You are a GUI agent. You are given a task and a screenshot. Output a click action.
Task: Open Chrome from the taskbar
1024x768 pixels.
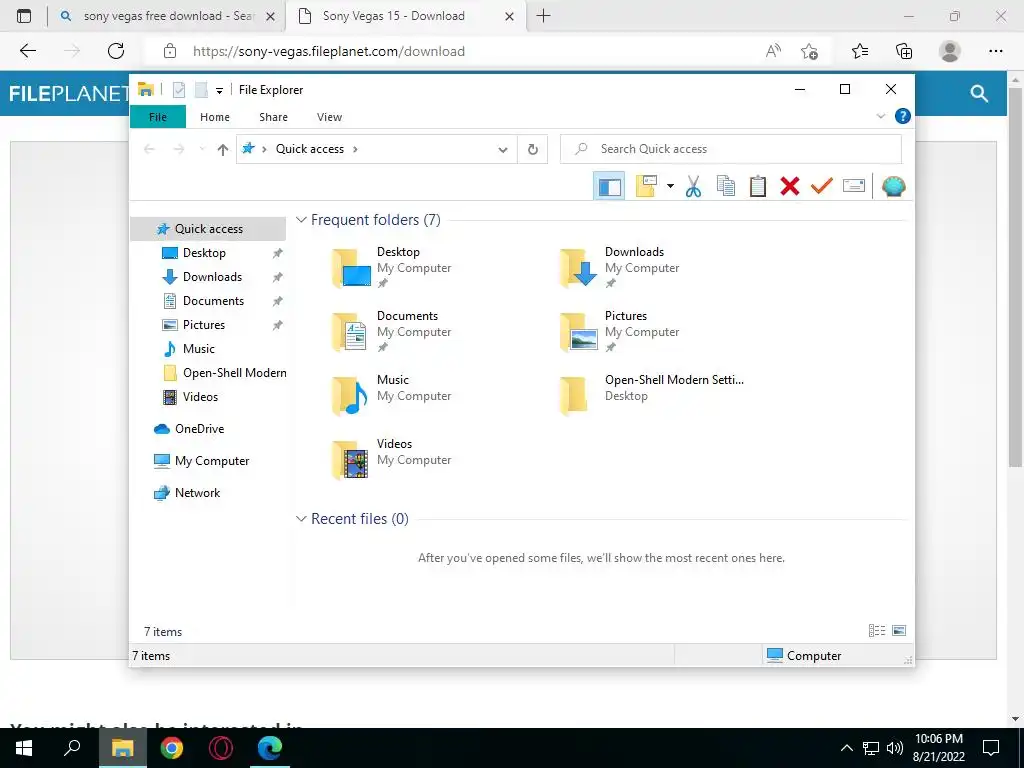point(172,748)
